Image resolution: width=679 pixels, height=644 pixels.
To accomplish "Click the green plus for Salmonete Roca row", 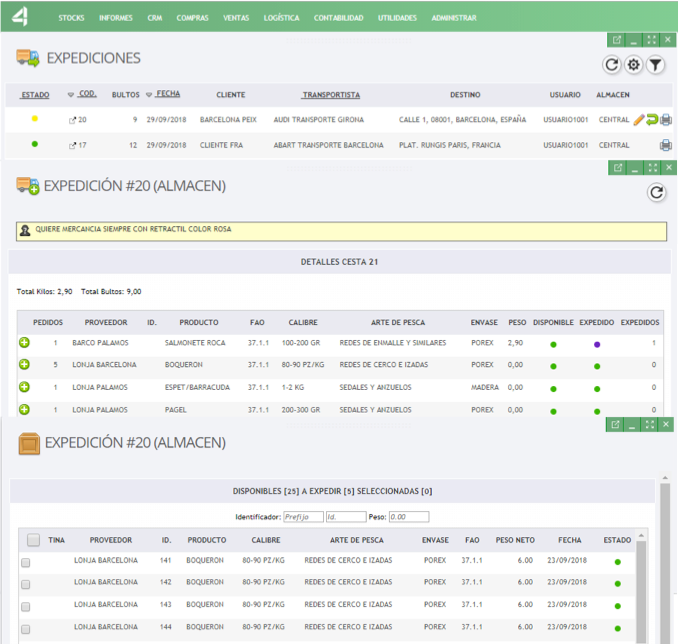I will click(24, 343).
